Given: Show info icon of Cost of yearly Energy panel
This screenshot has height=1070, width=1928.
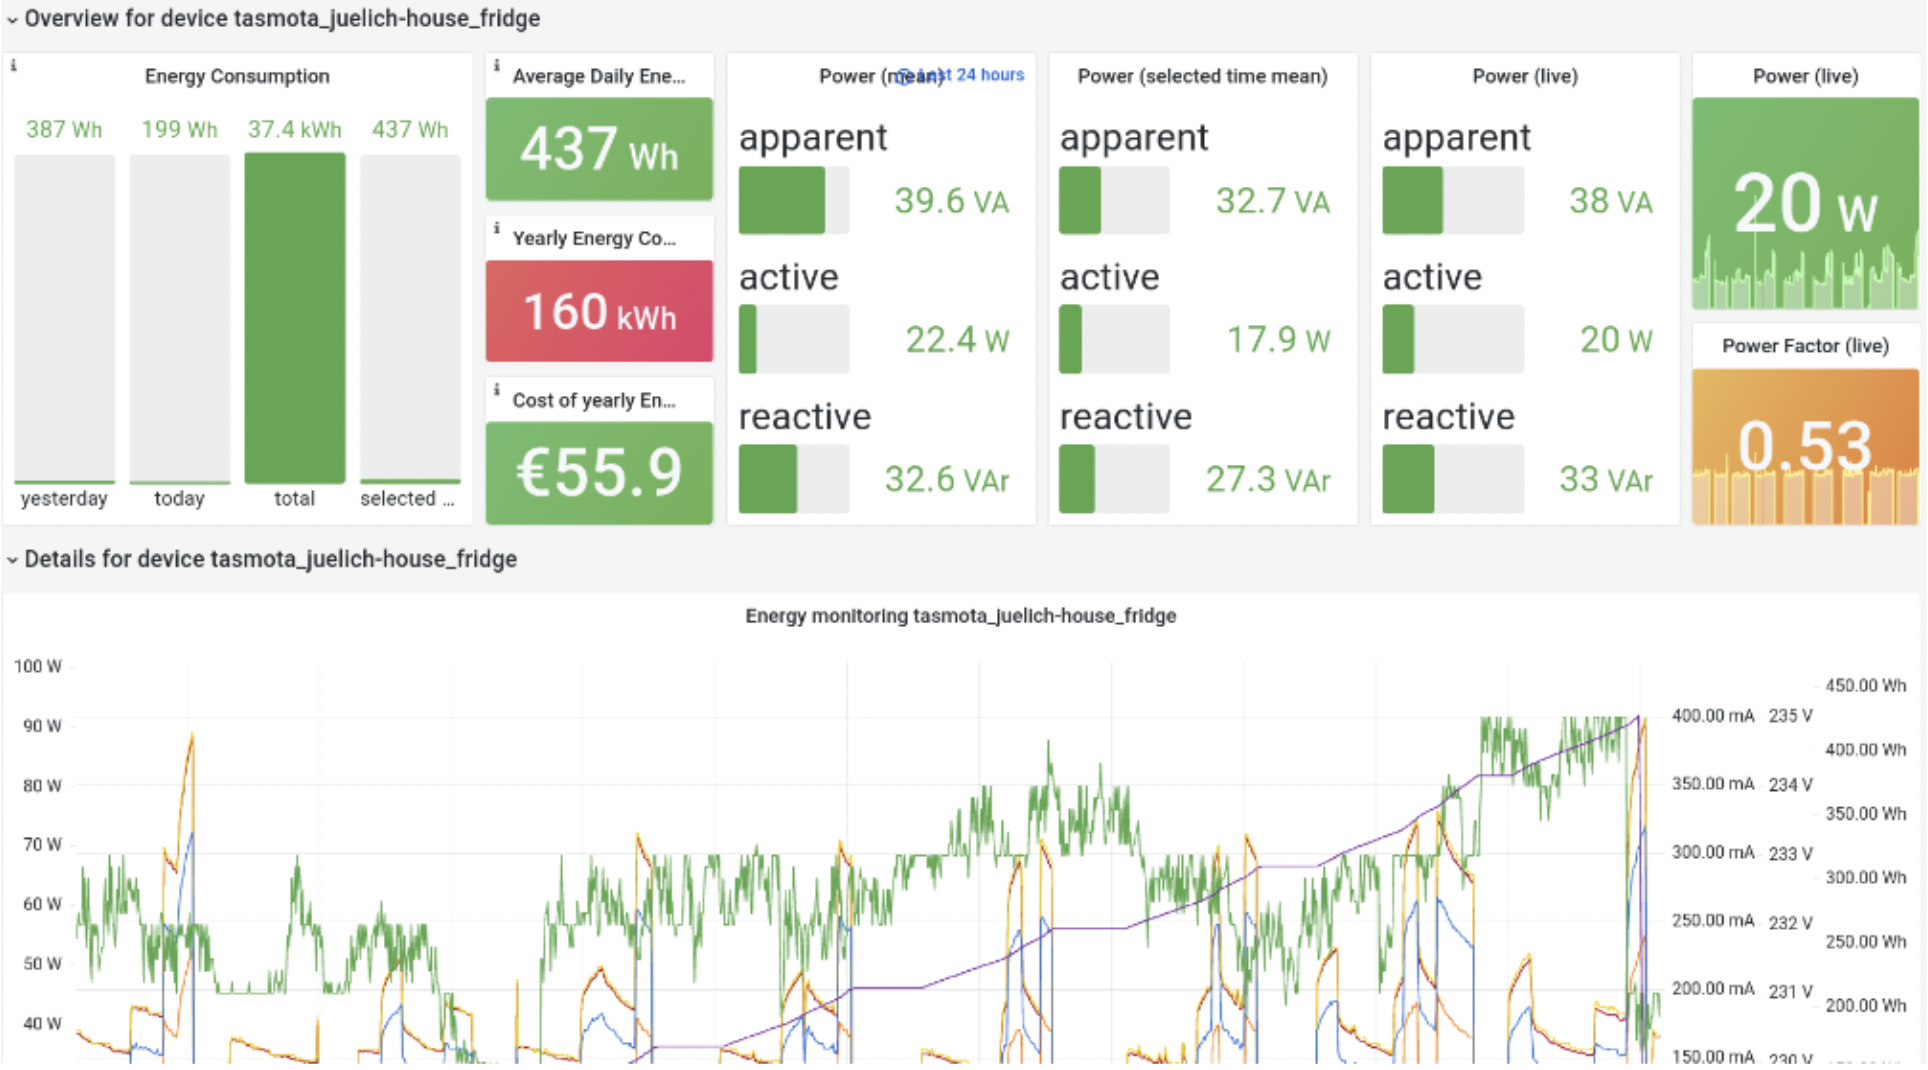Looking at the screenshot, I should 496,390.
